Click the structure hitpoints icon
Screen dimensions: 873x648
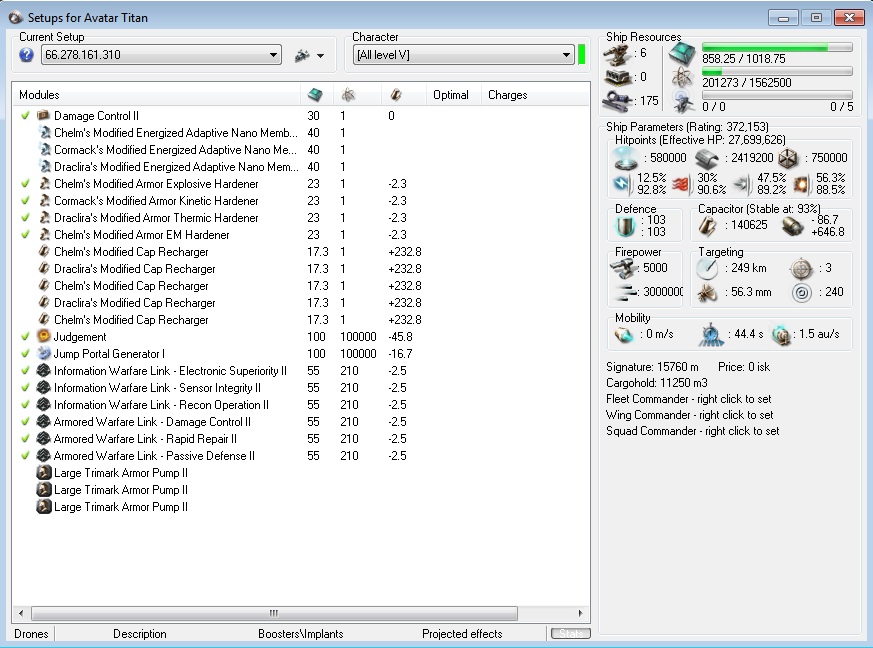[788, 159]
